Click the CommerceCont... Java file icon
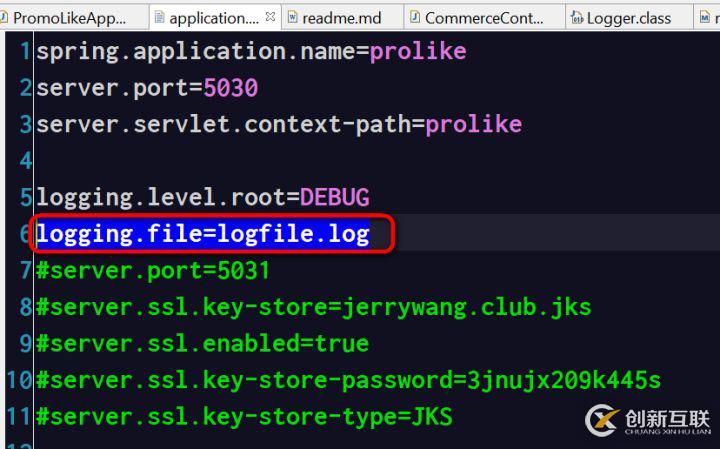Screen dimensions: 720x449 coord(415,17)
